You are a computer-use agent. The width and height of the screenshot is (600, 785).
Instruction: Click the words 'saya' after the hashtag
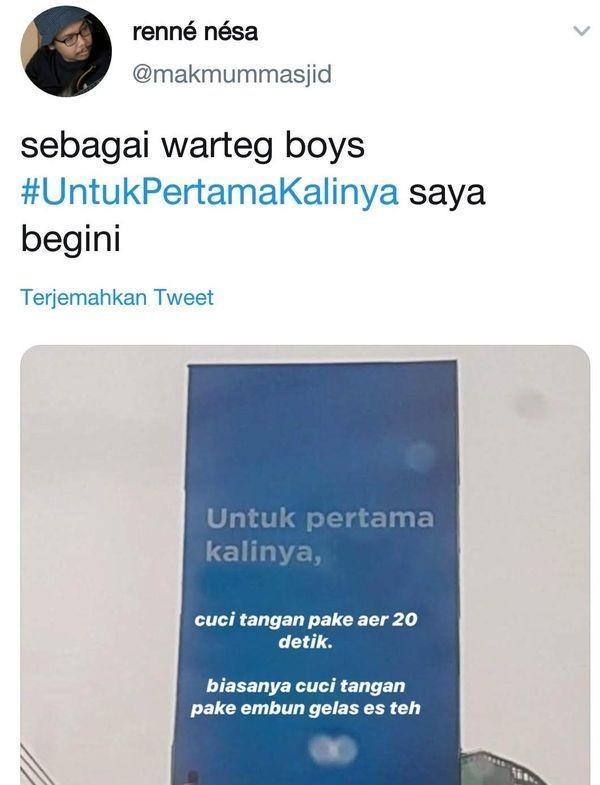[x=447, y=193]
